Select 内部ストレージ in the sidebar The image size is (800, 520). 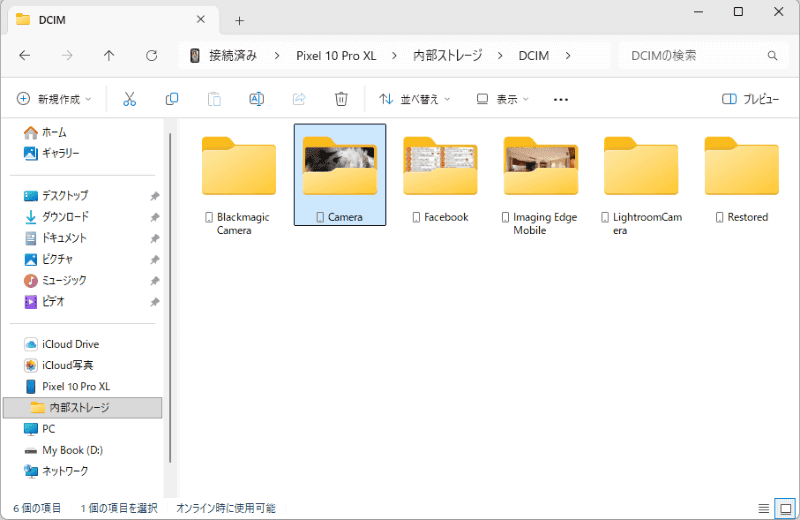pyautogui.click(x=83, y=408)
